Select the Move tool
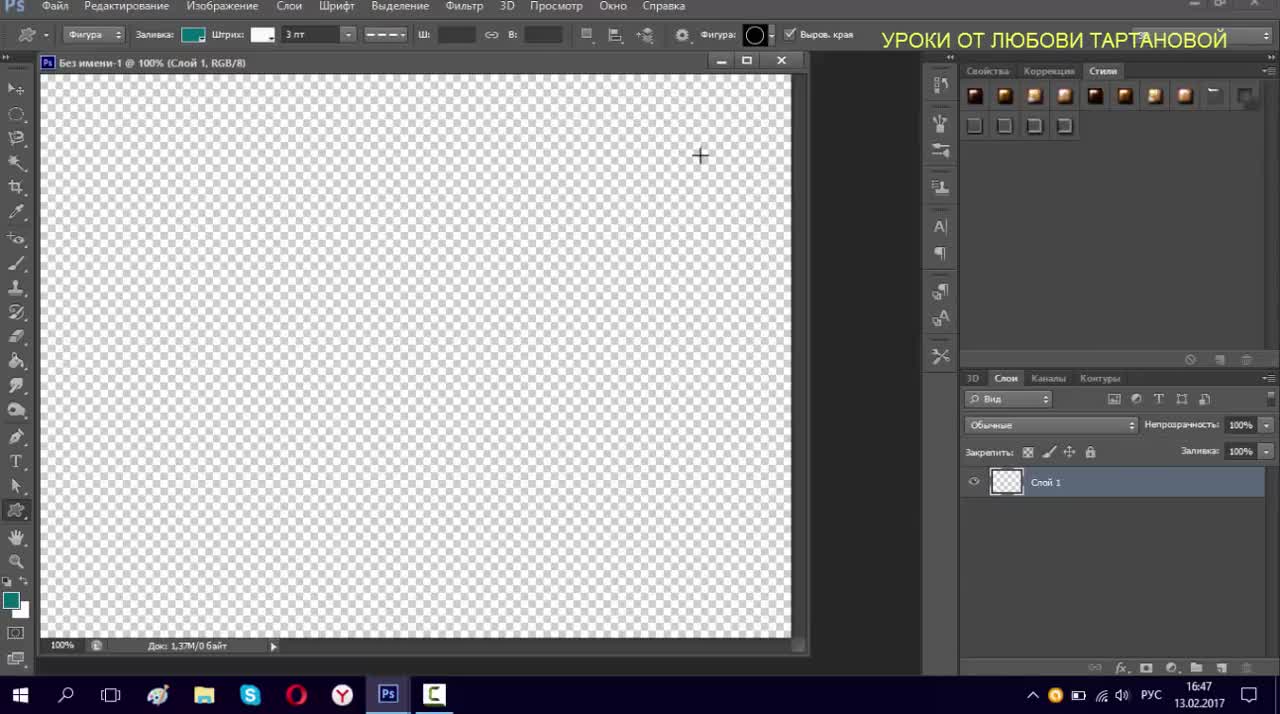The height and width of the screenshot is (714, 1280). pos(16,89)
